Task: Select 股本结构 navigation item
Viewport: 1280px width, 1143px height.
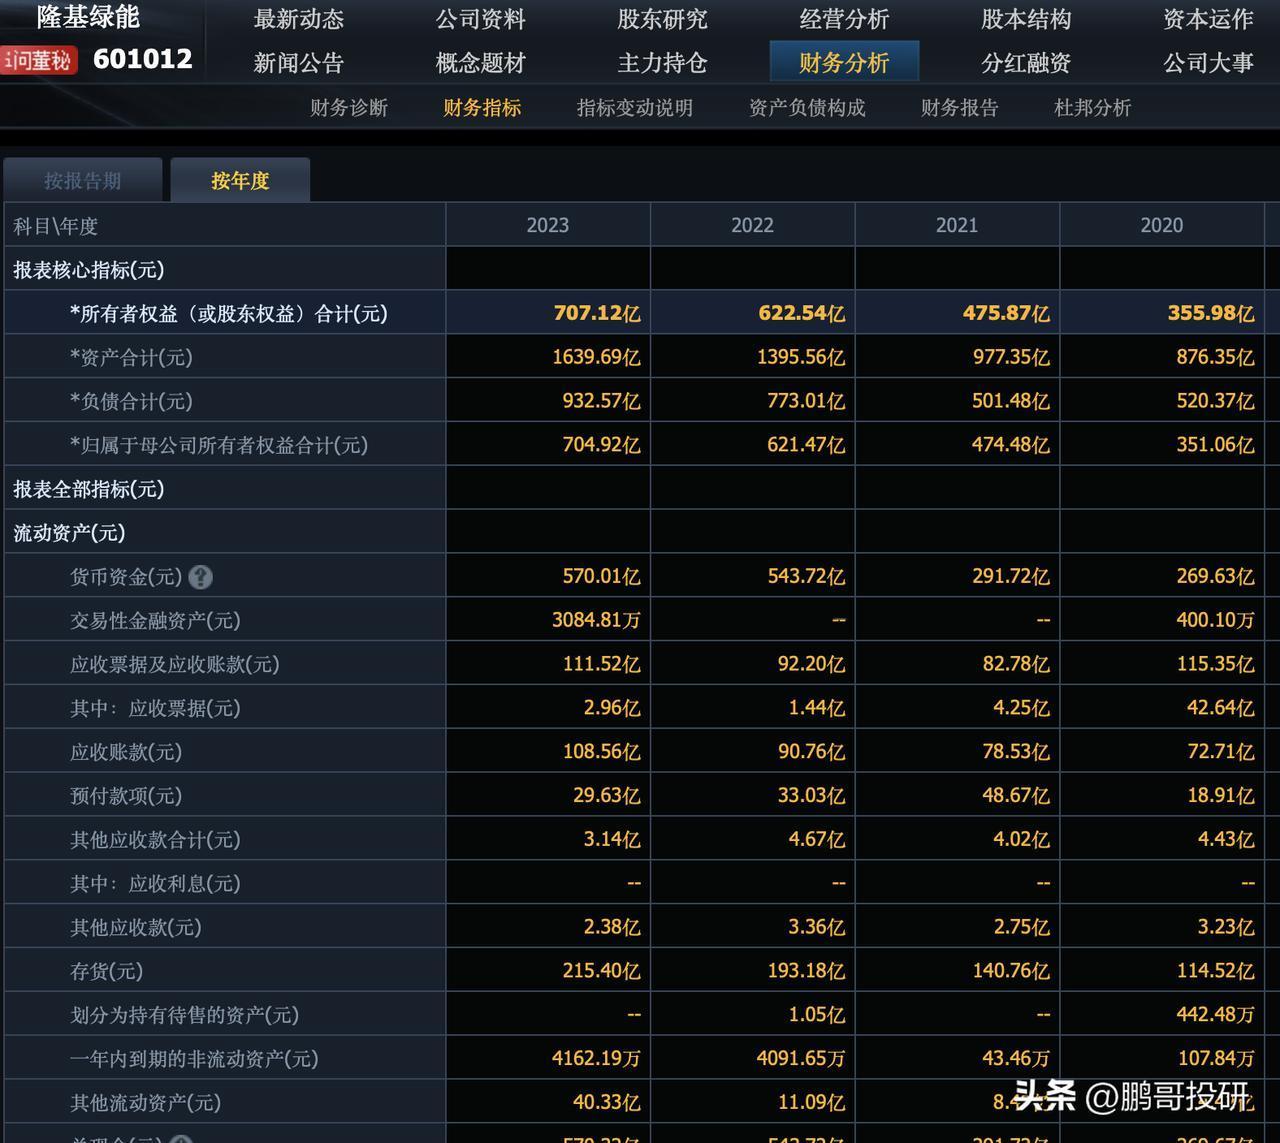Action: [1027, 19]
